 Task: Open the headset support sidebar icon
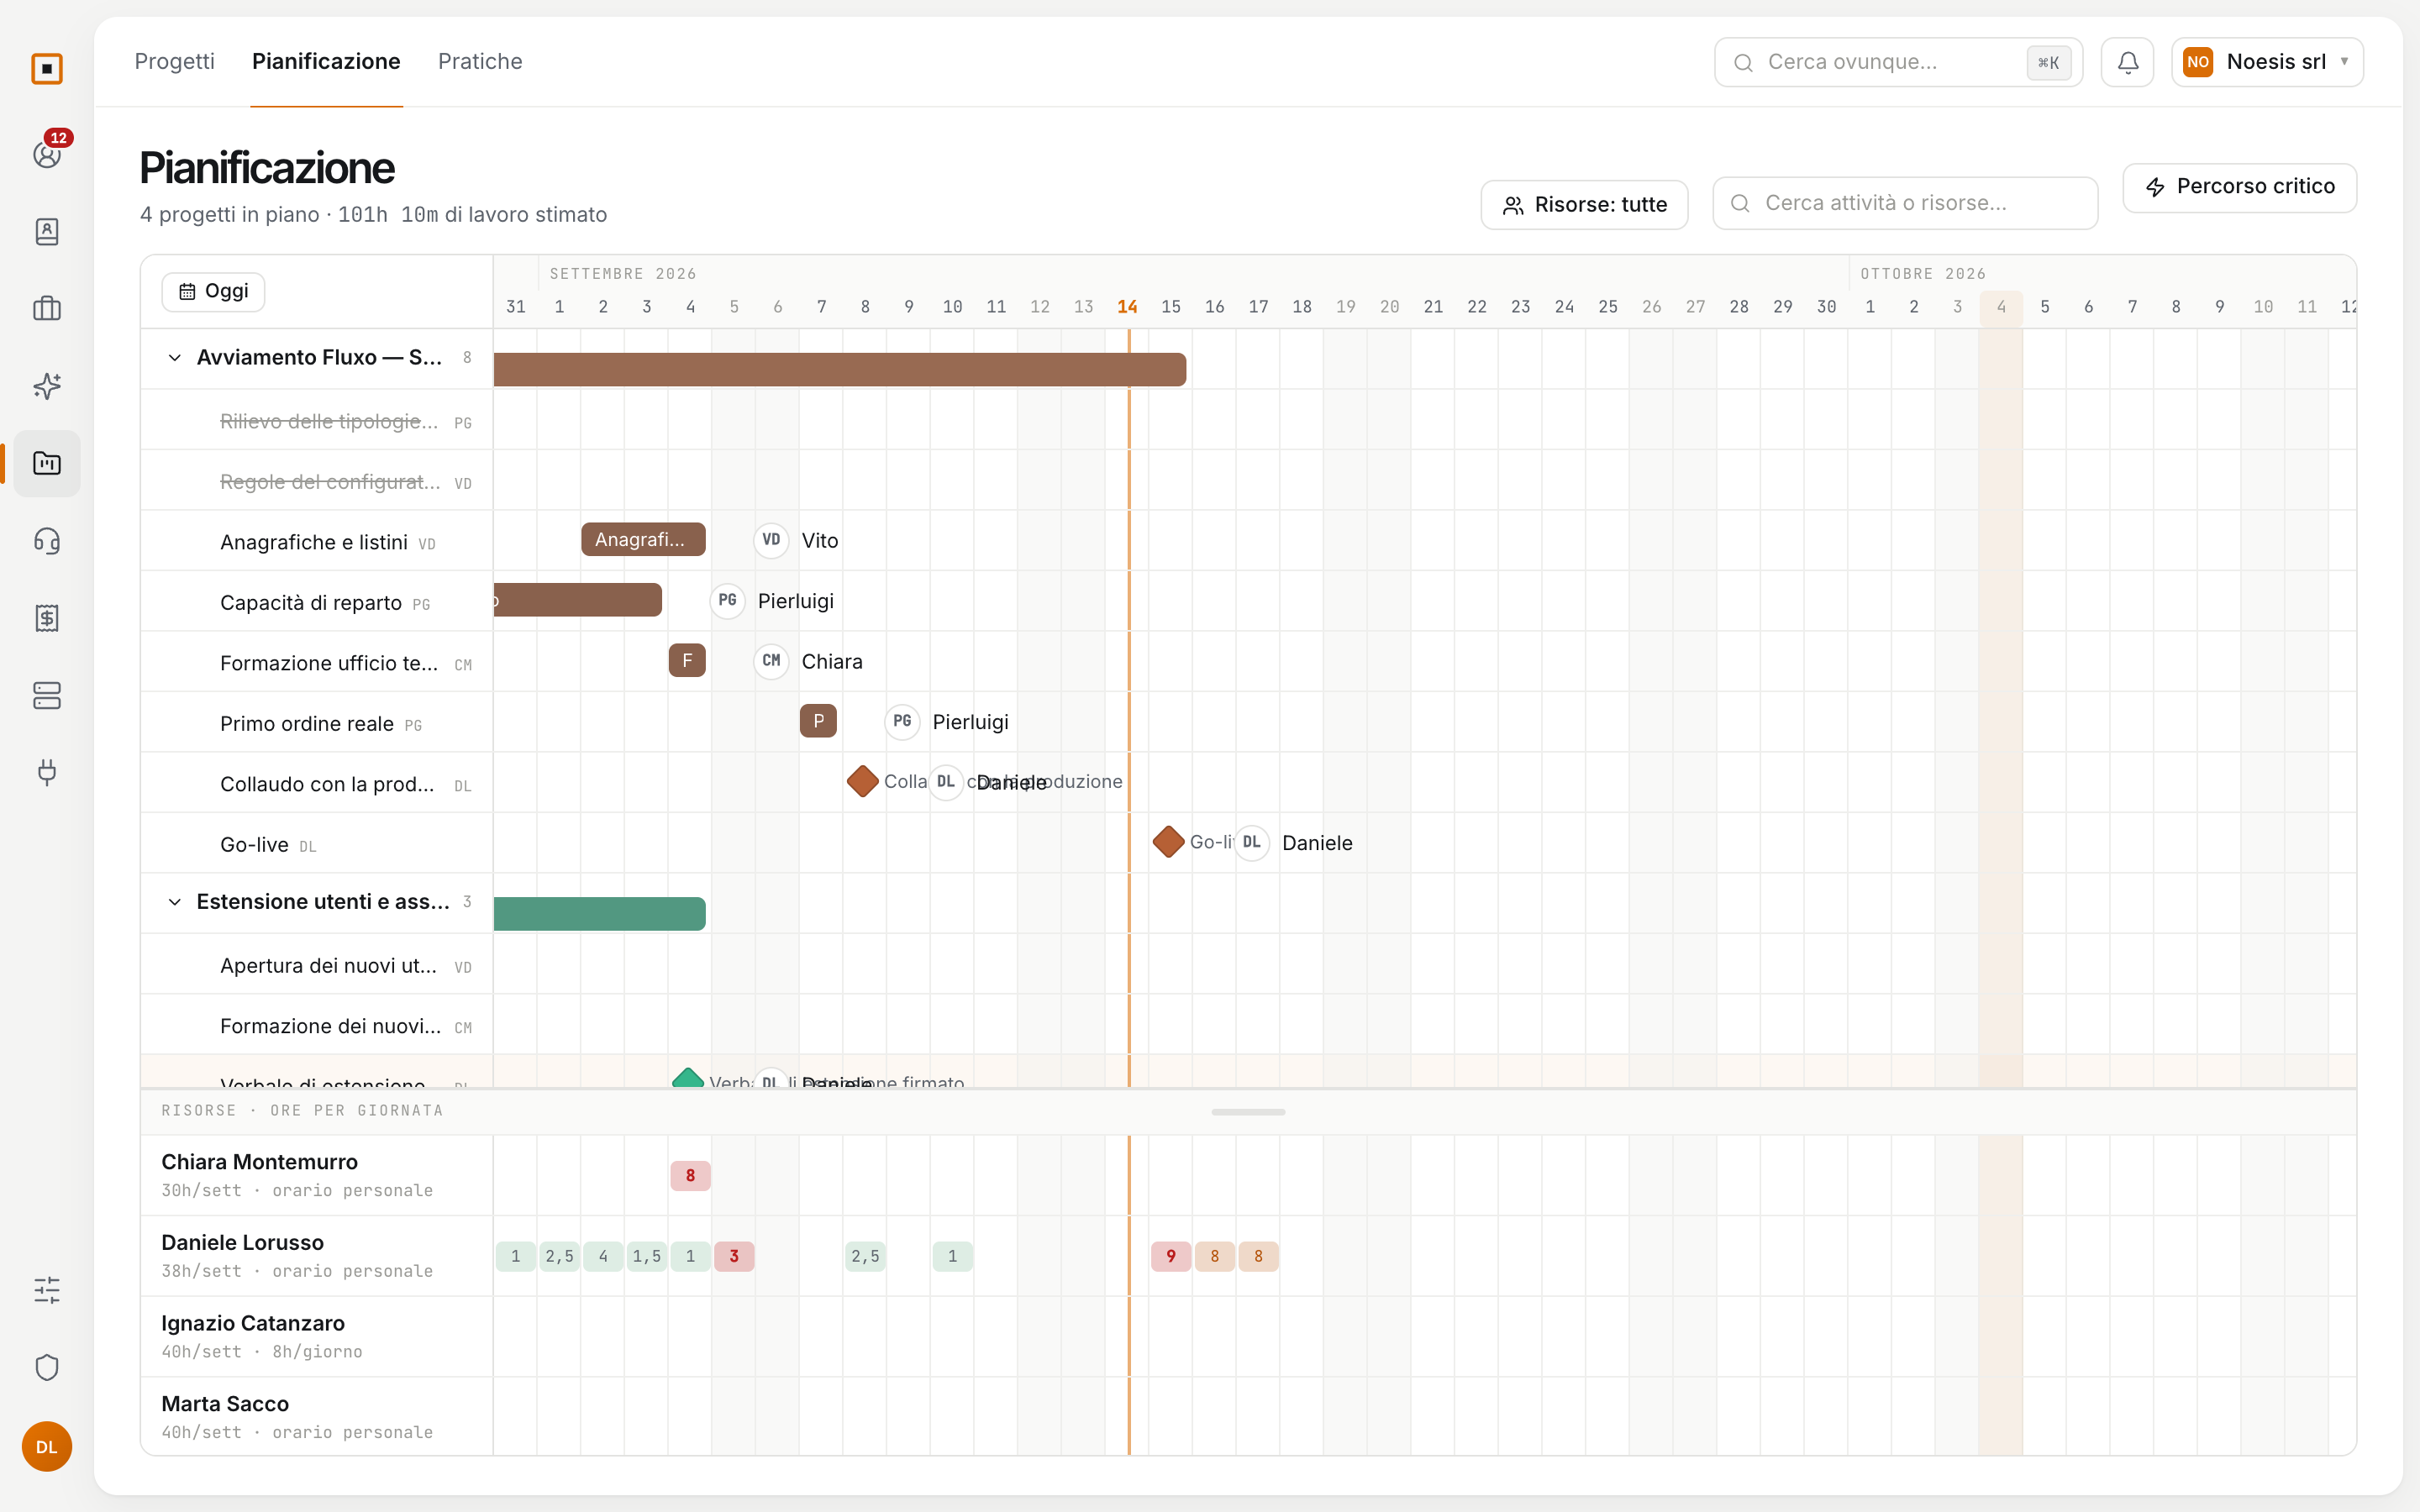(x=47, y=541)
